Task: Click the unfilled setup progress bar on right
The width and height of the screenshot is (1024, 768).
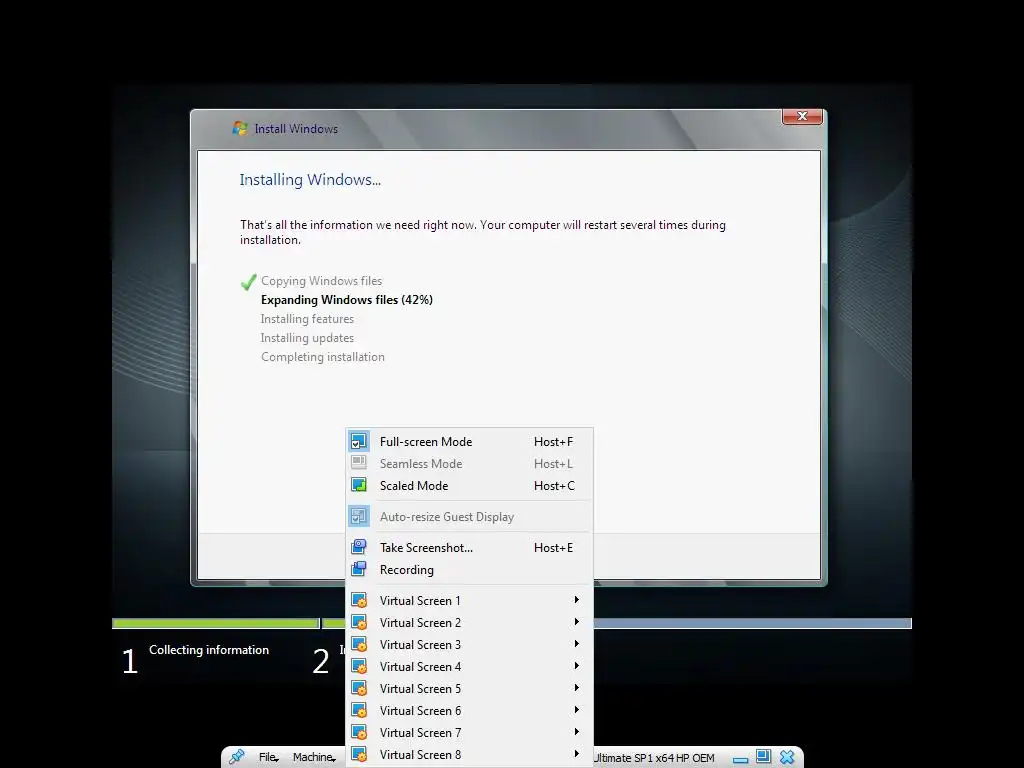Action: tap(752, 624)
